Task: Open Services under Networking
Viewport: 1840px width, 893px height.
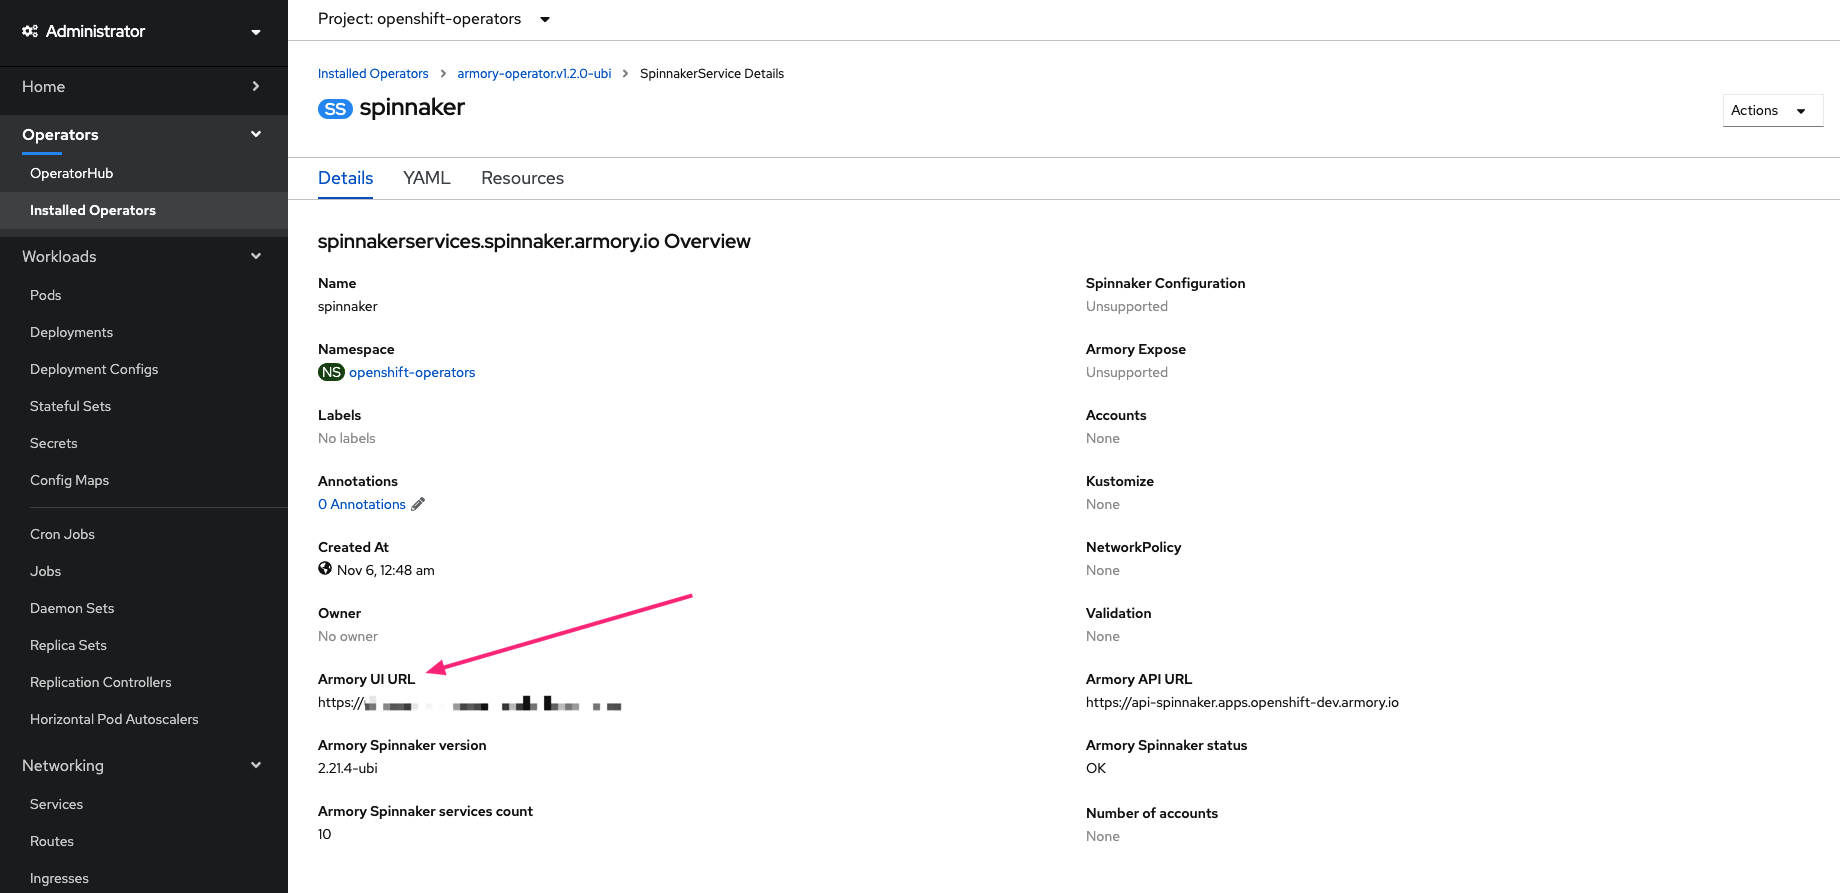Action: [56, 804]
